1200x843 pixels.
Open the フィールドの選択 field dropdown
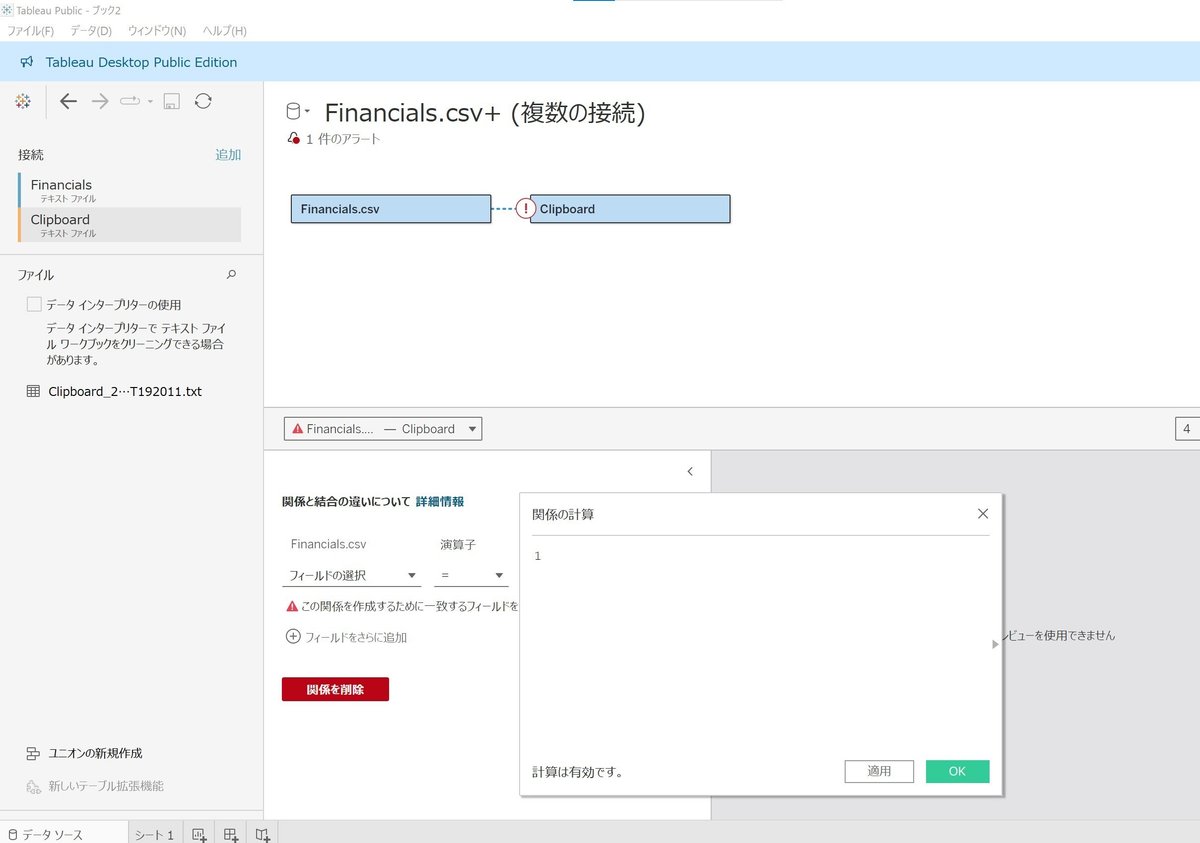click(352, 576)
